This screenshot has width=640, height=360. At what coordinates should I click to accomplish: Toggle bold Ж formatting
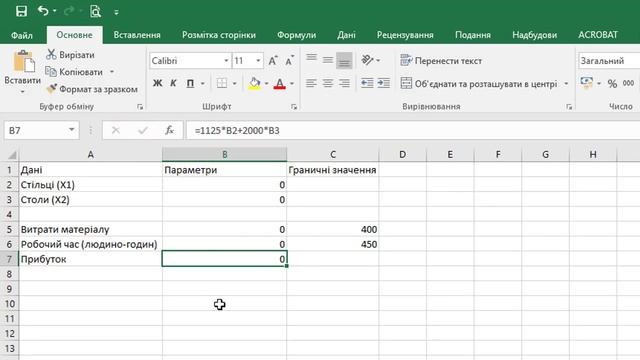point(158,83)
